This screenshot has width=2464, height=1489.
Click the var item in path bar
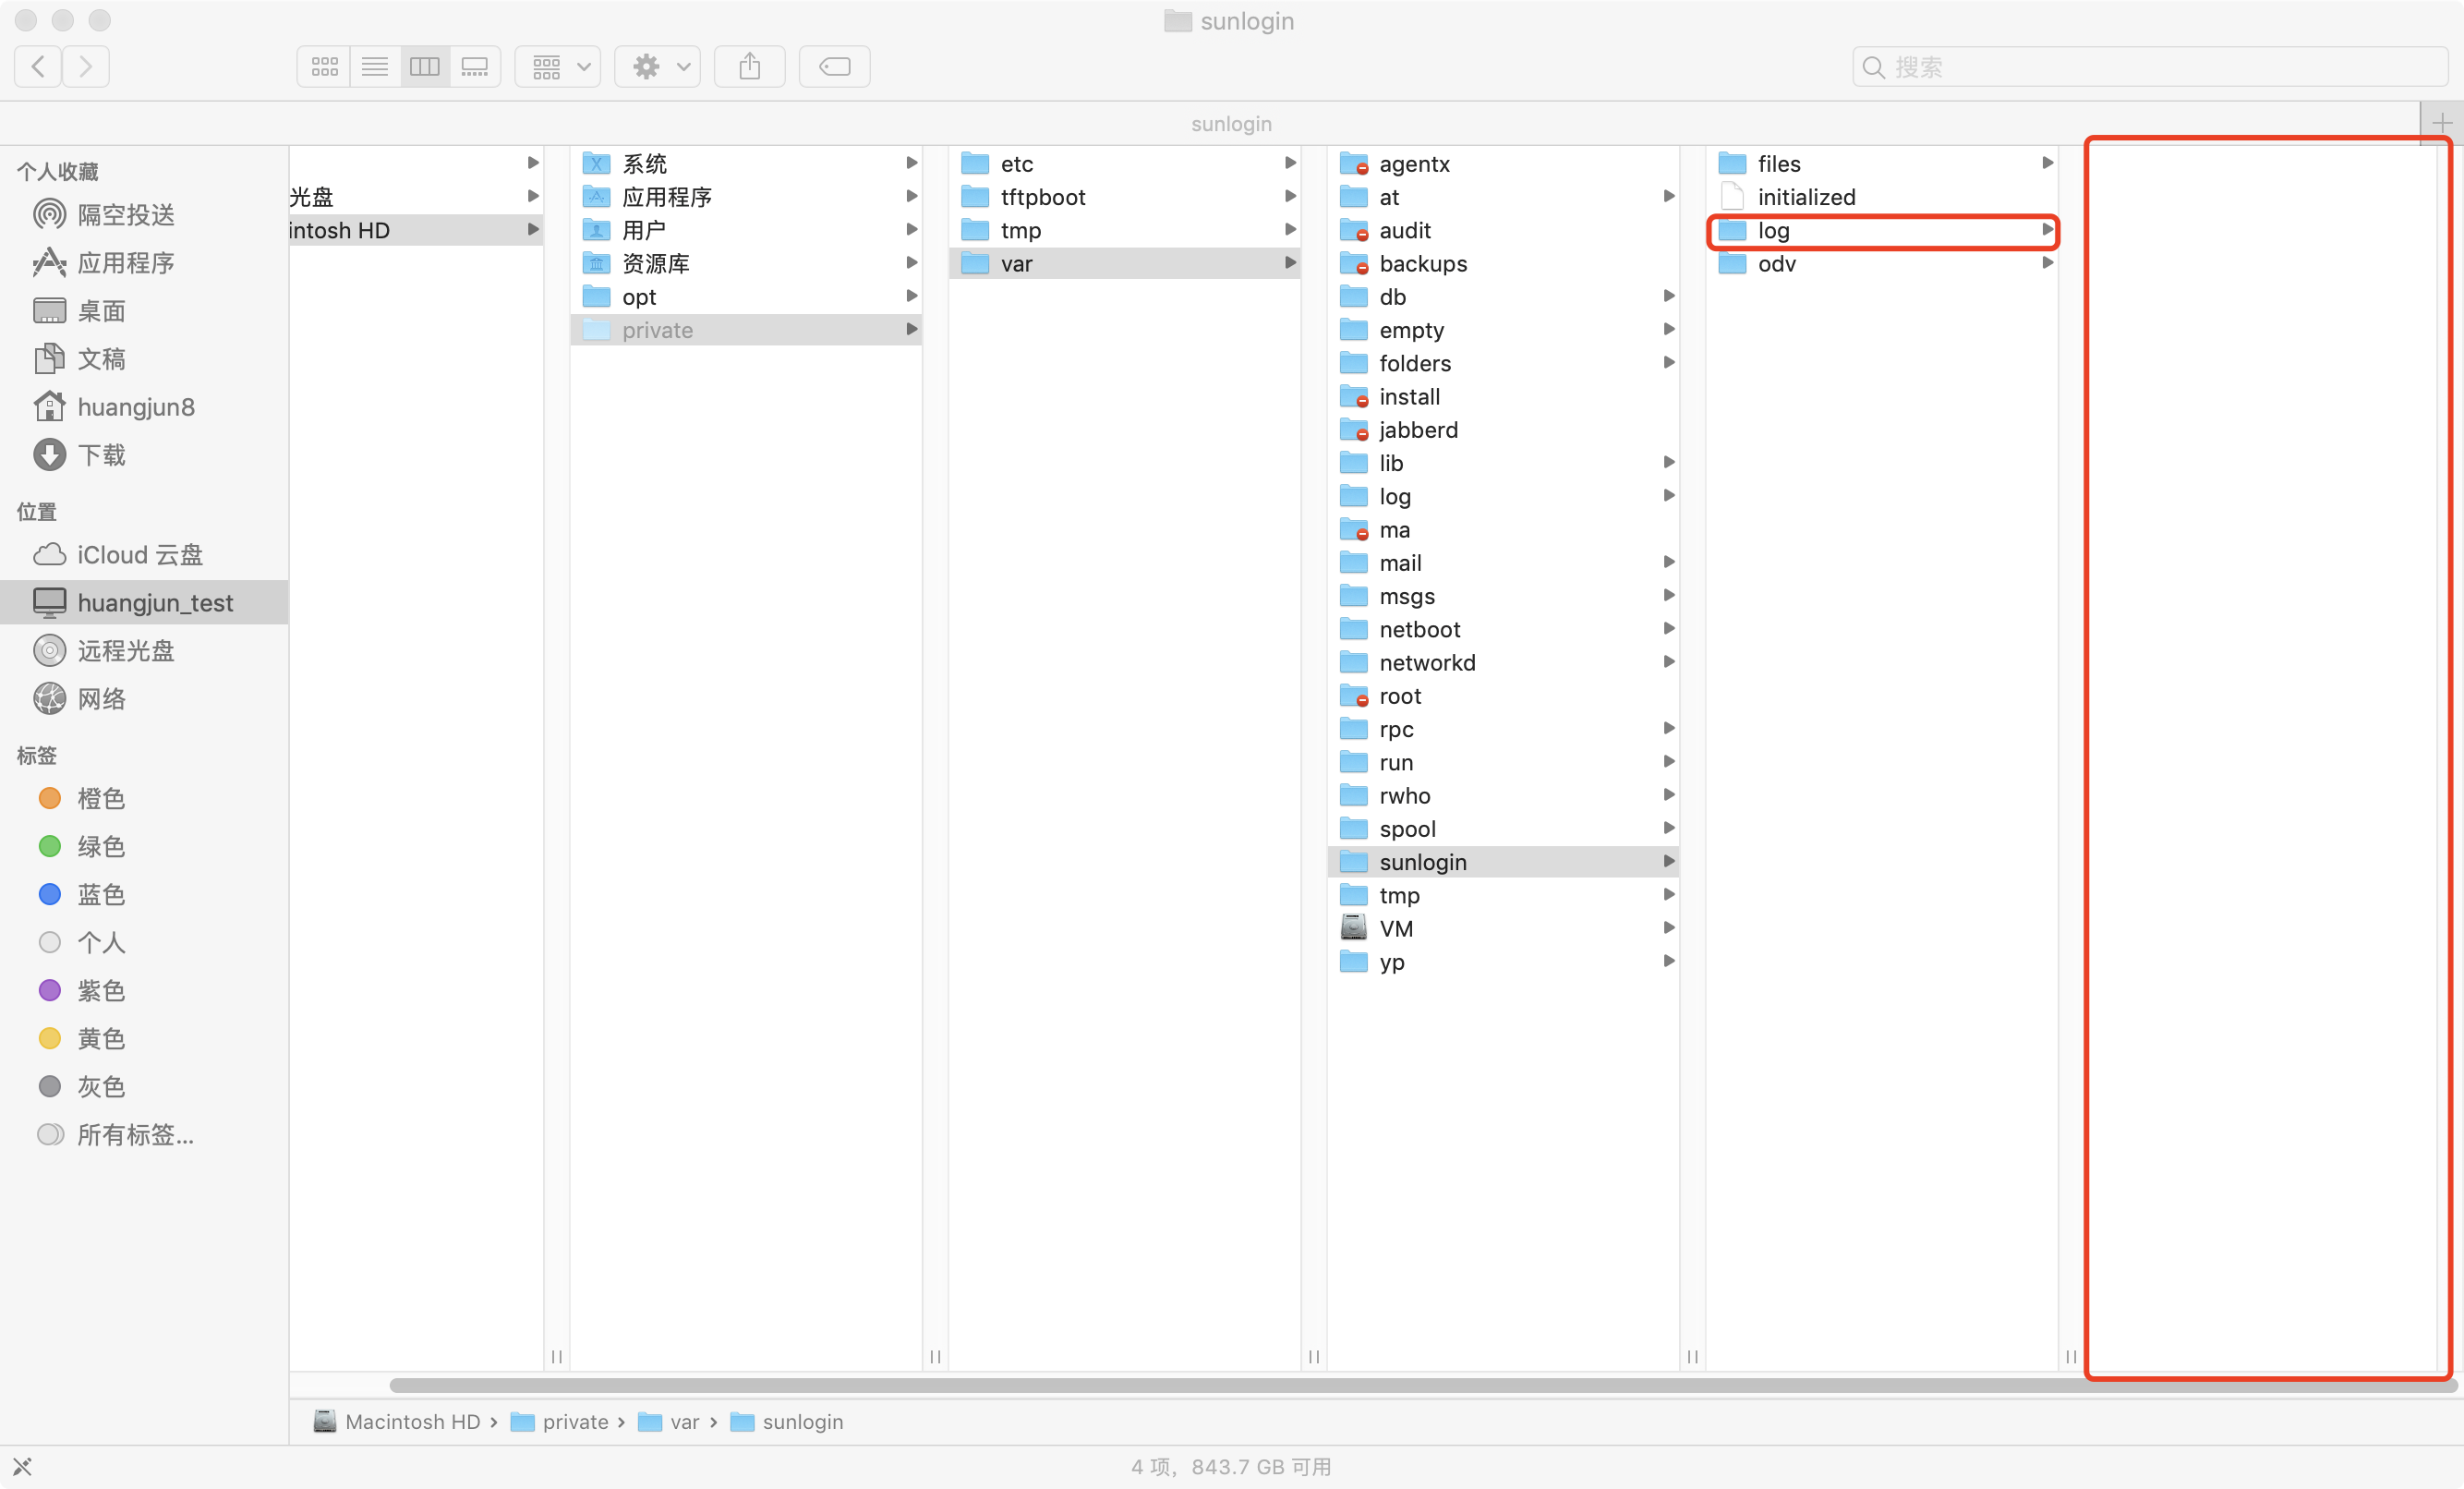pyautogui.click(x=683, y=1421)
